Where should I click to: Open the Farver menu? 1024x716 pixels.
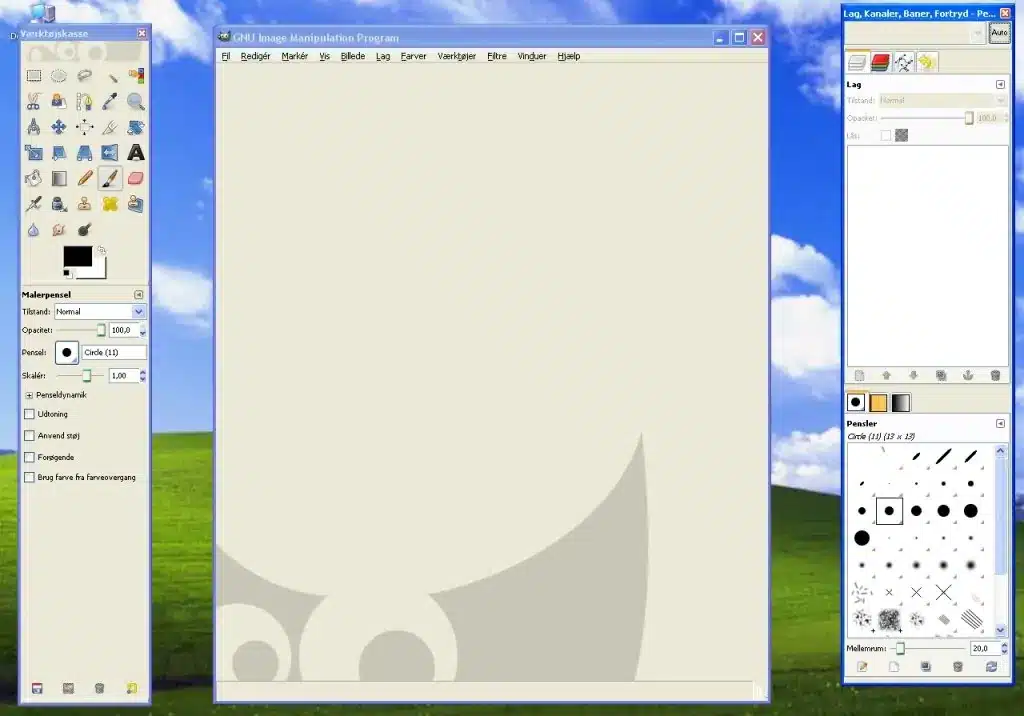point(413,56)
